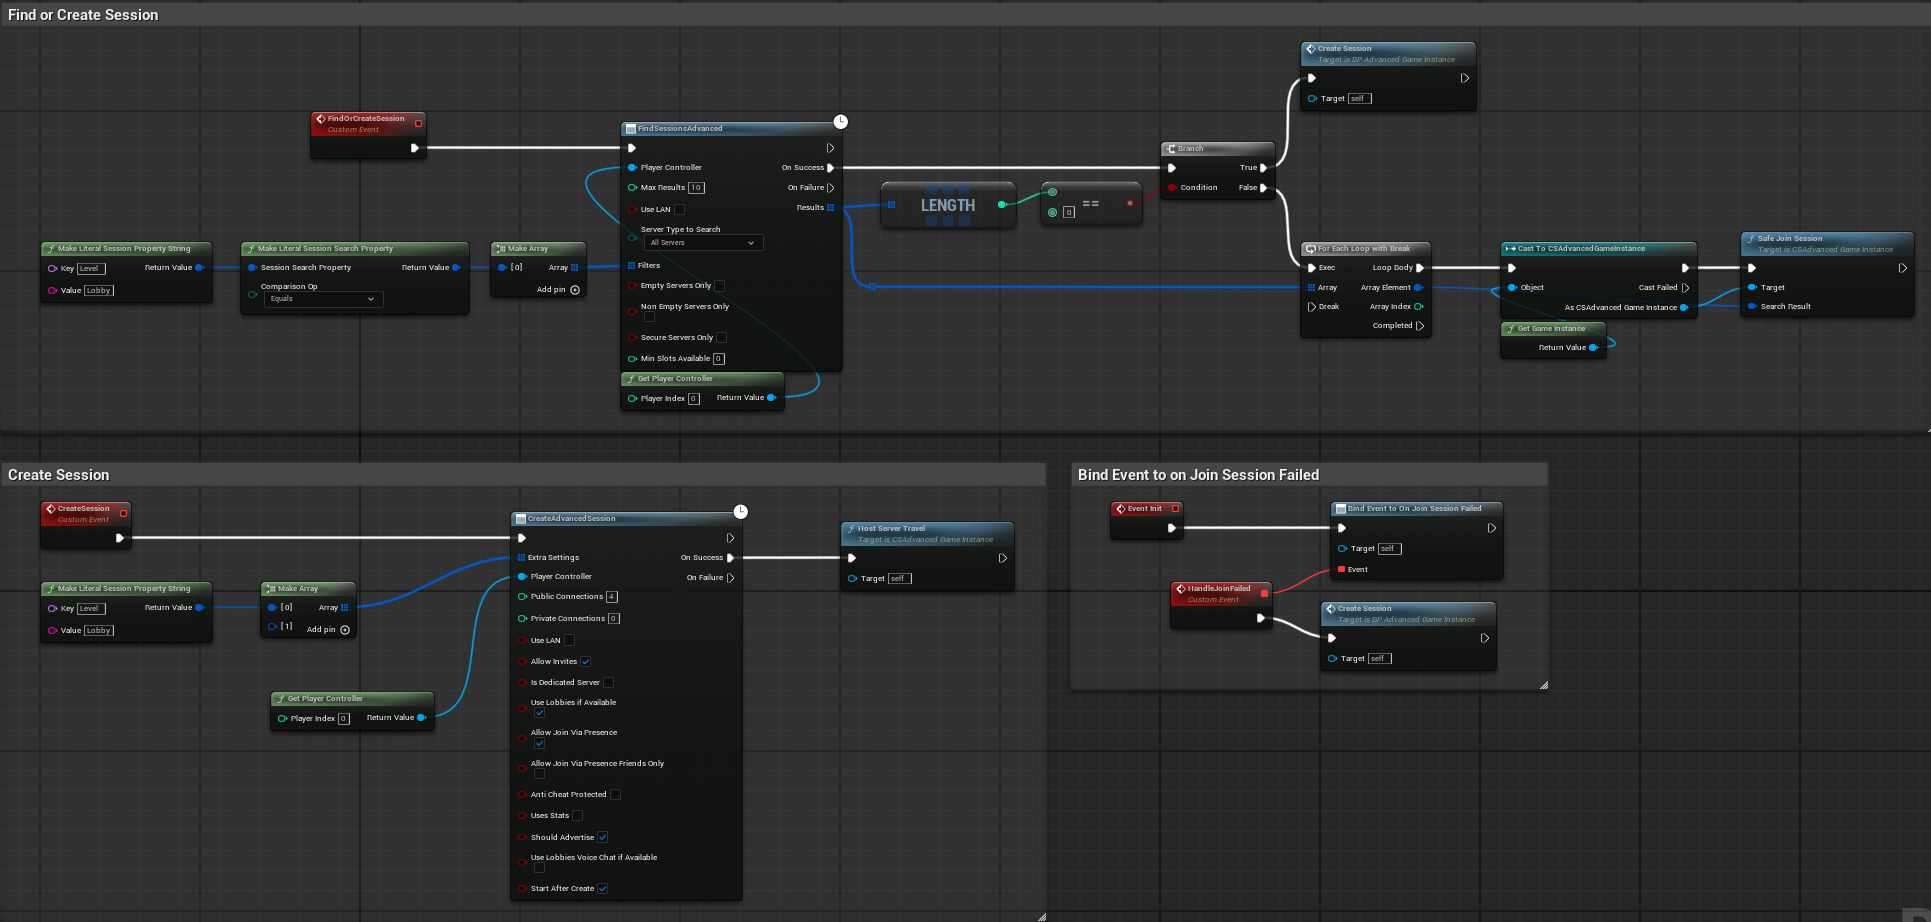Click FindOrCreateSession's white exec output pin

click(x=414, y=148)
